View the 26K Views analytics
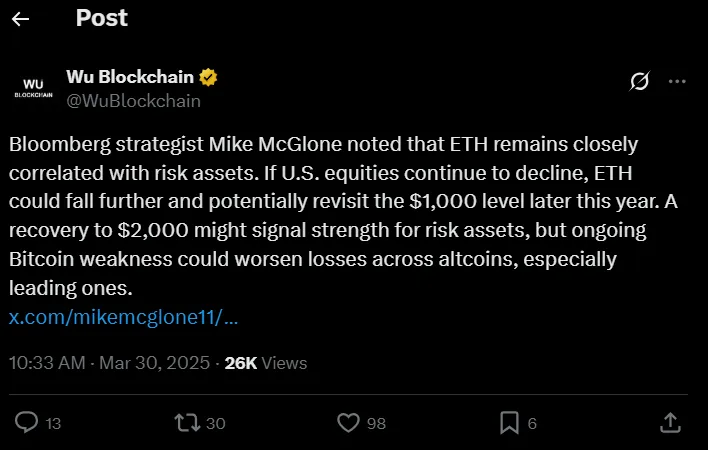This screenshot has height=450, width=708. click(x=266, y=363)
